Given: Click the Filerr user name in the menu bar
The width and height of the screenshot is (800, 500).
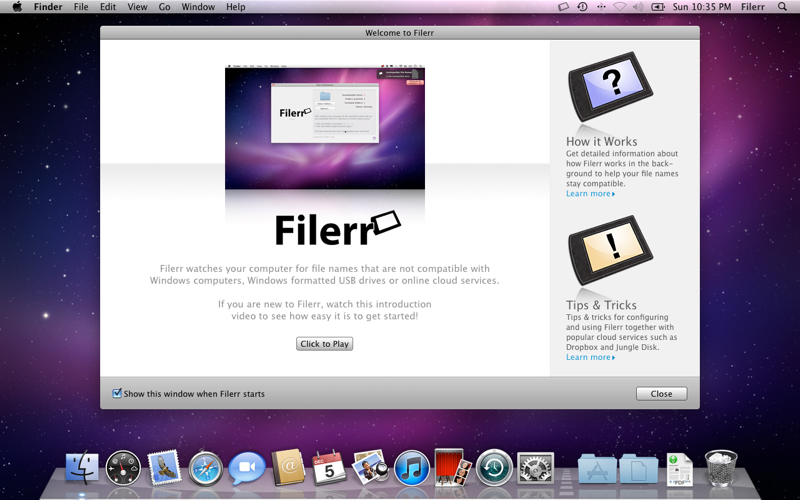Looking at the screenshot, I should coord(753,7).
